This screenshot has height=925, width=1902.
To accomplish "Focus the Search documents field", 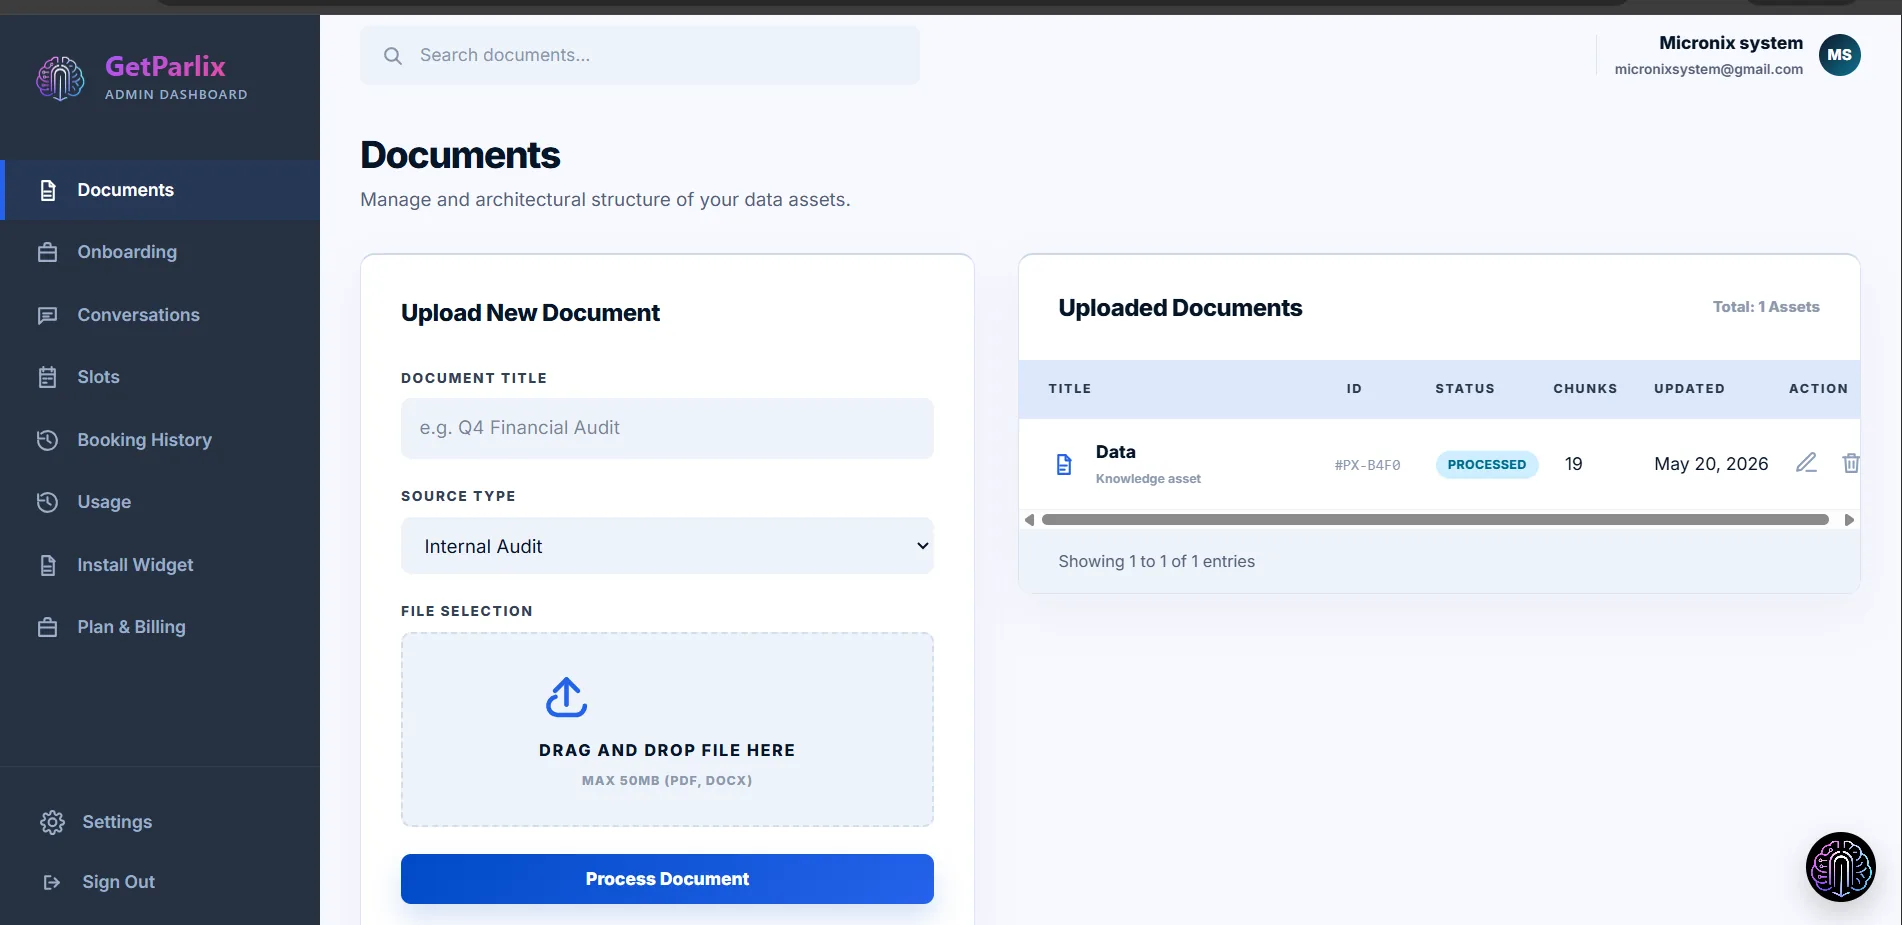I will point(640,55).
